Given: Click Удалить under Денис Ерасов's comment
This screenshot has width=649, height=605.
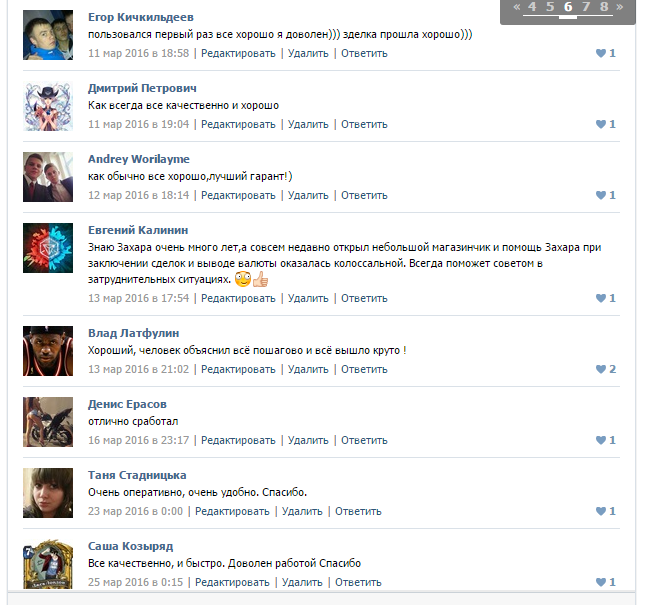Looking at the screenshot, I should pos(308,440).
